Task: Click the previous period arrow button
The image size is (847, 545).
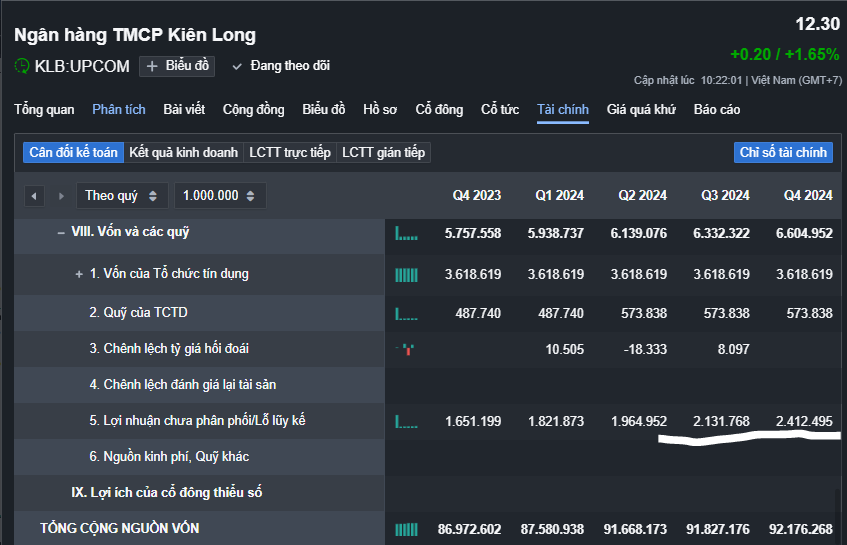Action: pyautogui.click(x=35, y=196)
